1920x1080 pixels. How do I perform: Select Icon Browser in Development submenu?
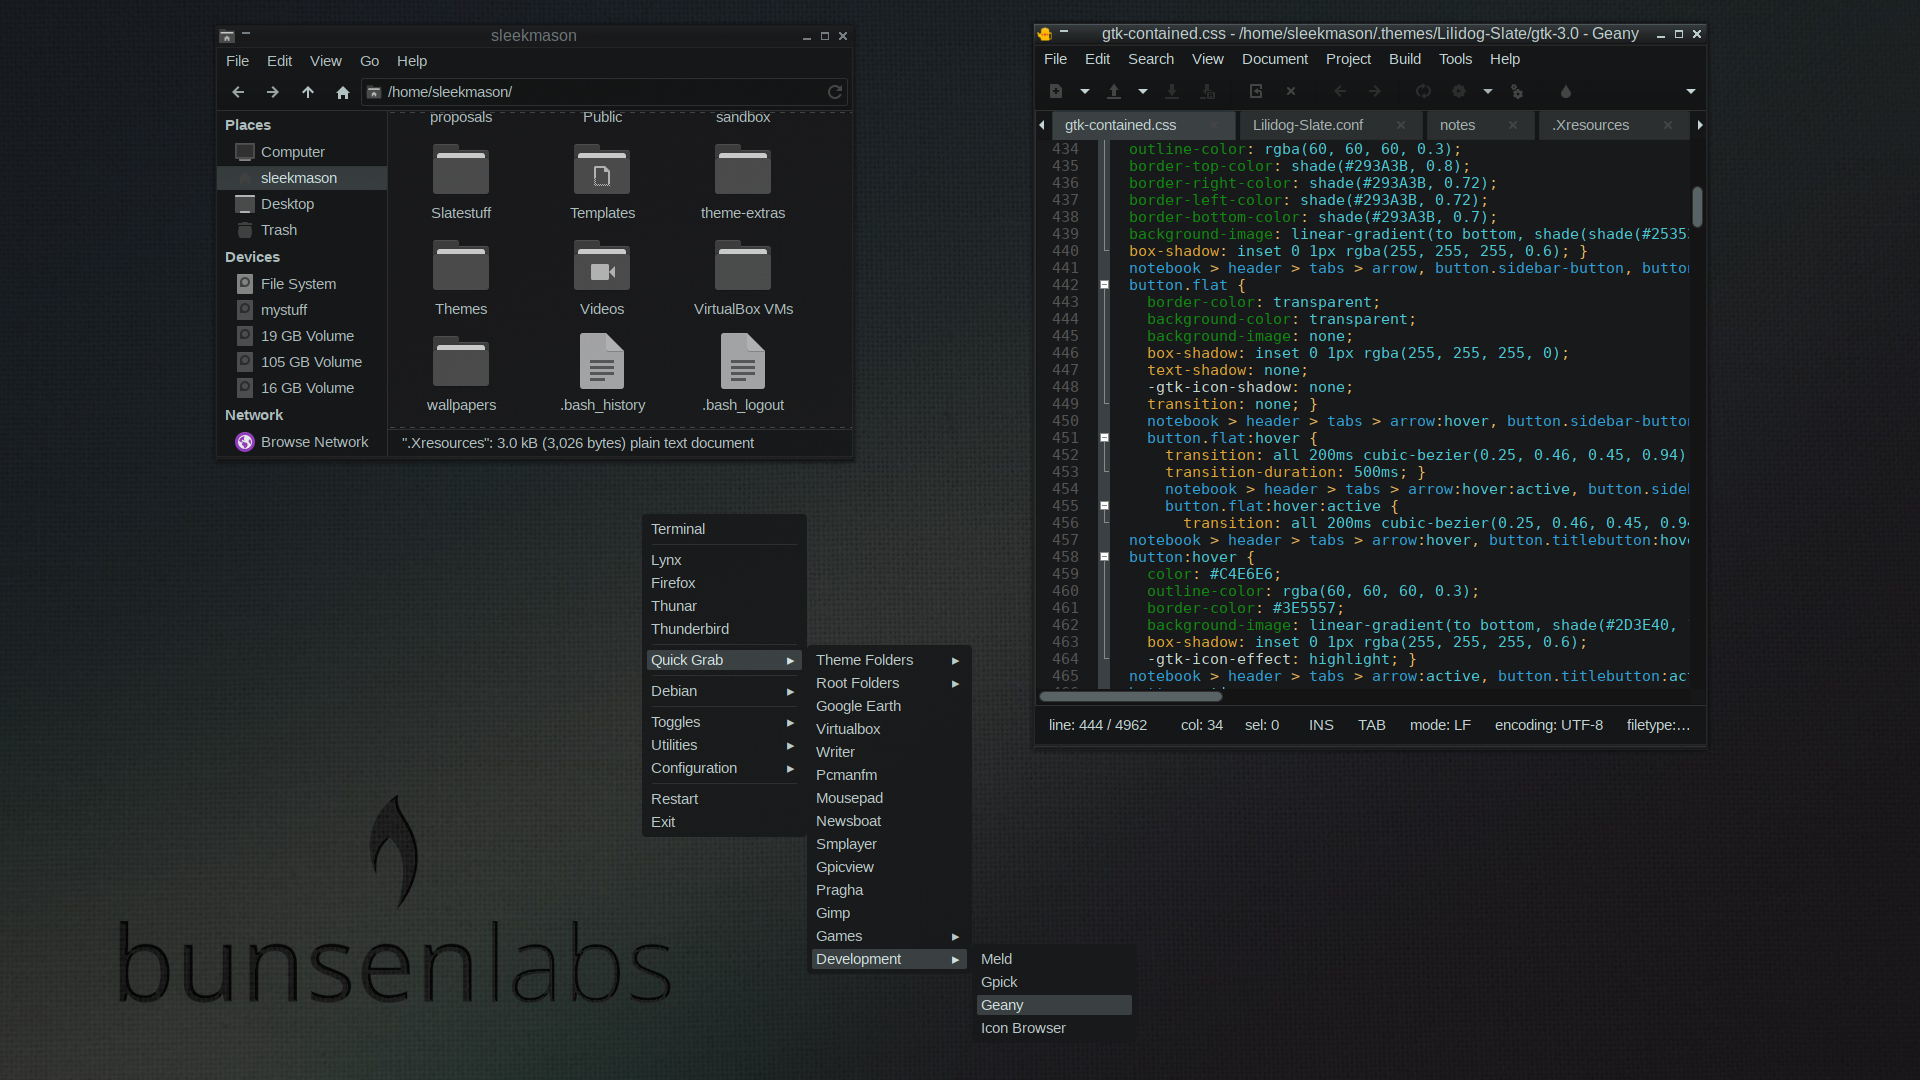(1053, 1028)
